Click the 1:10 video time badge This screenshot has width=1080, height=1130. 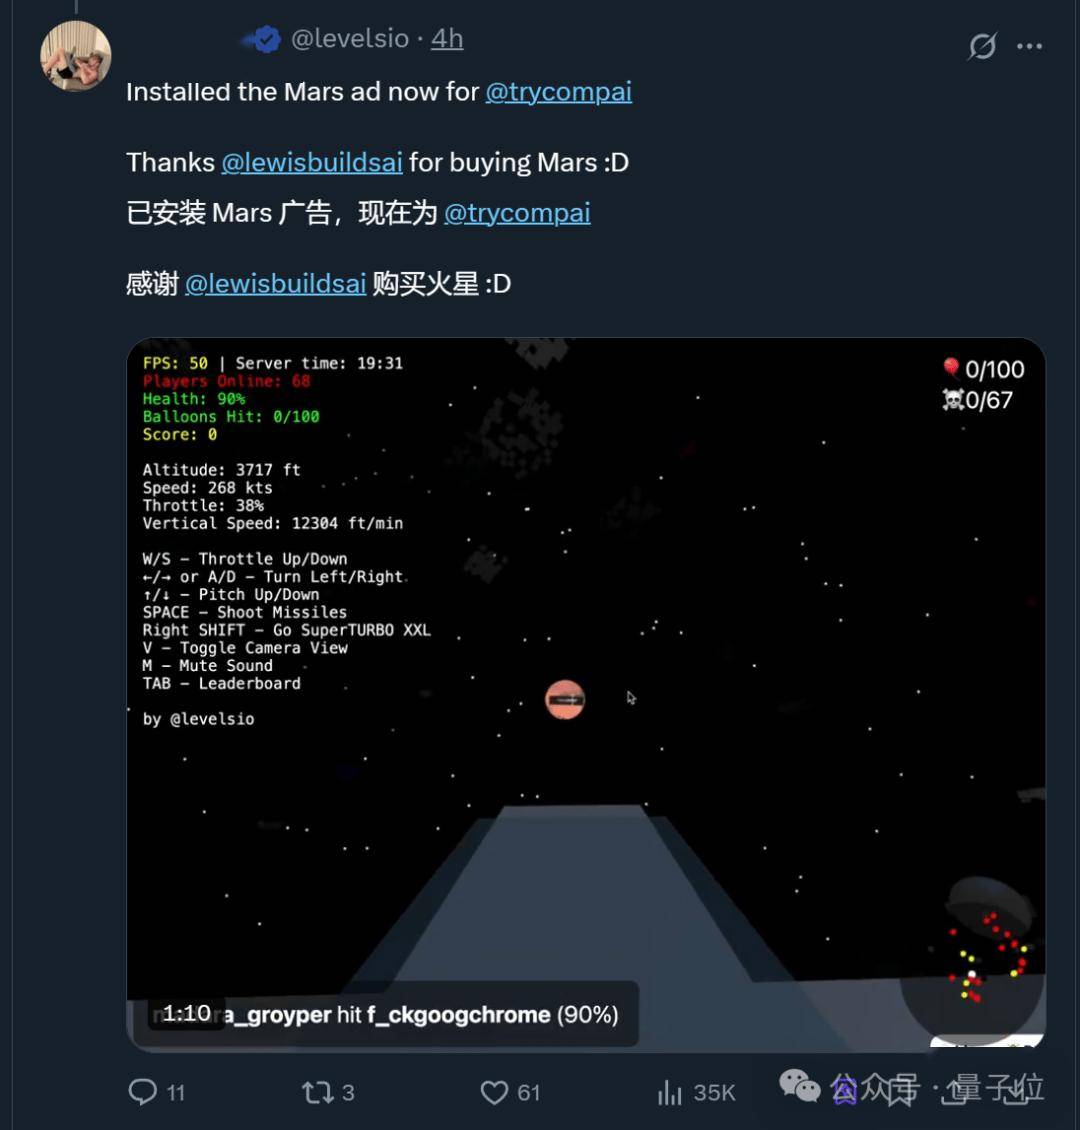(x=187, y=1013)
